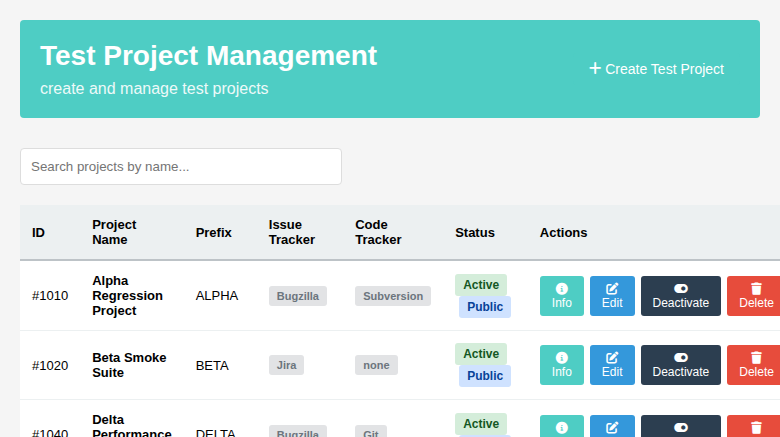Click the Jira issue tracker tag
The height and width of the screenshot is (437, 780).
tap(287, 365)
